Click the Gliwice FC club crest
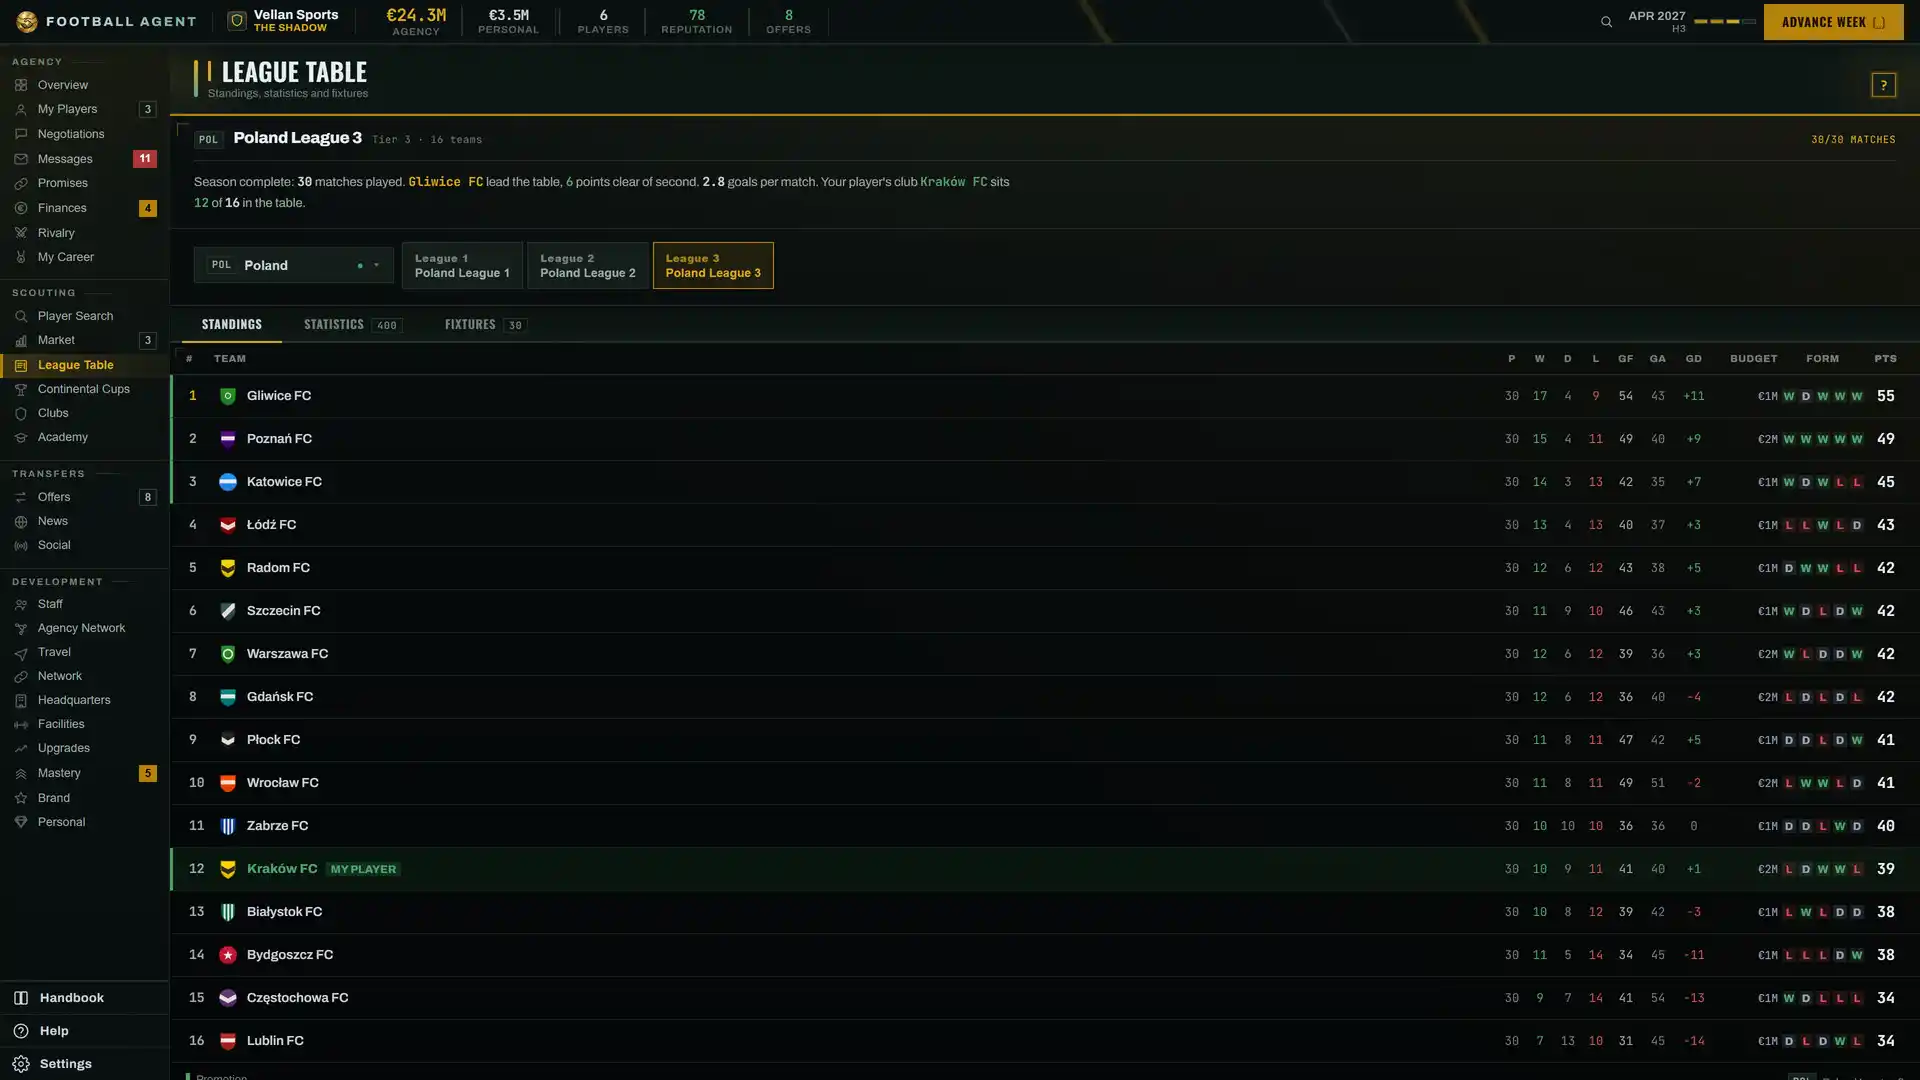This screenshot has height=1080, width=1920. pyautogui.click(x=228, y=396)
